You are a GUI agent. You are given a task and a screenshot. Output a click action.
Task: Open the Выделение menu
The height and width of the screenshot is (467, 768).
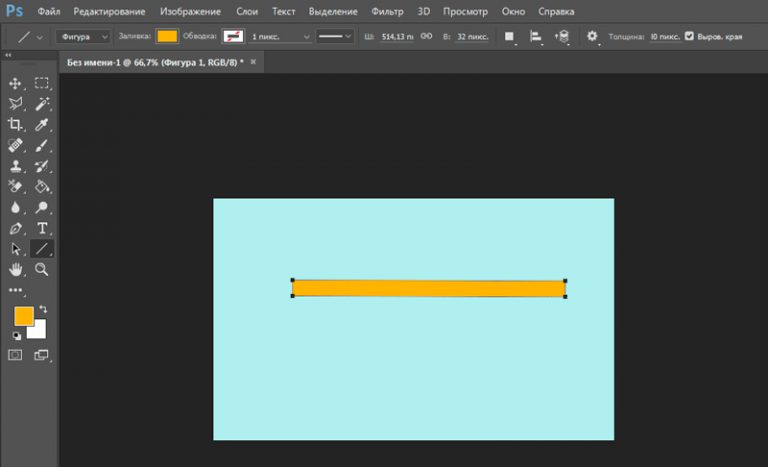[333, 11]
